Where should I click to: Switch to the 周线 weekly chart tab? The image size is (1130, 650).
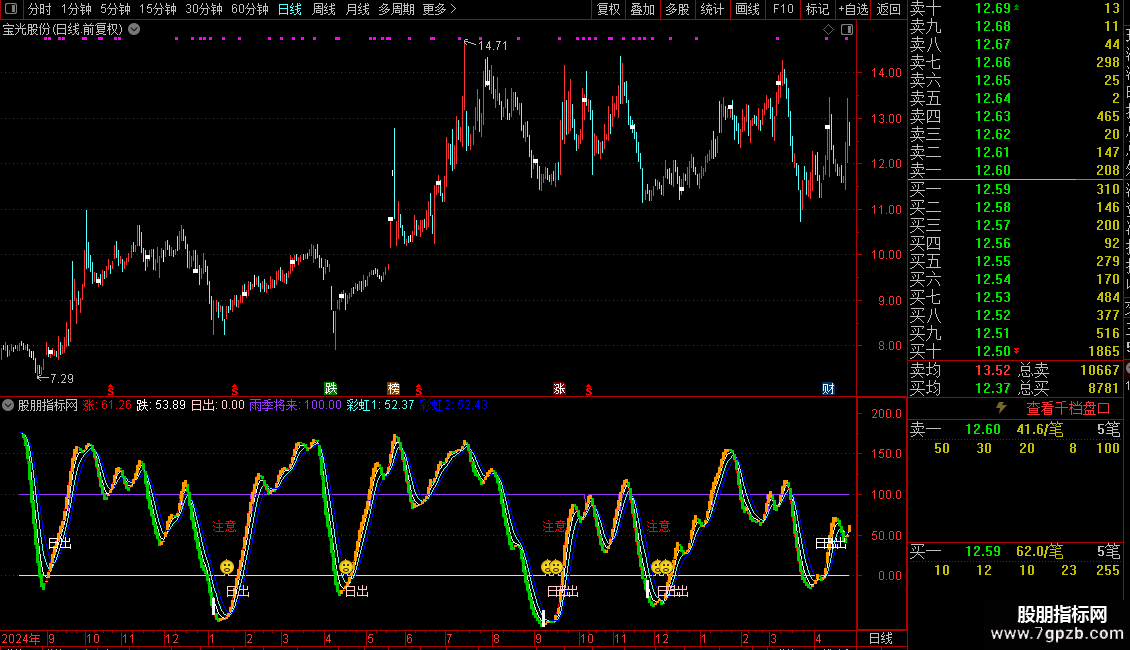[x=324, y=9]
